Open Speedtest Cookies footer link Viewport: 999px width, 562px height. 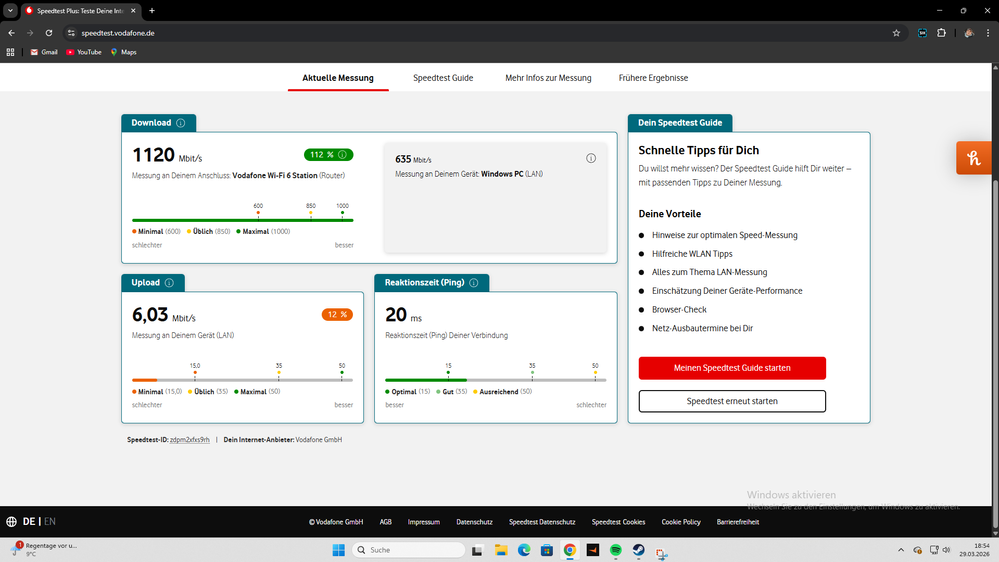pos(618,522)
